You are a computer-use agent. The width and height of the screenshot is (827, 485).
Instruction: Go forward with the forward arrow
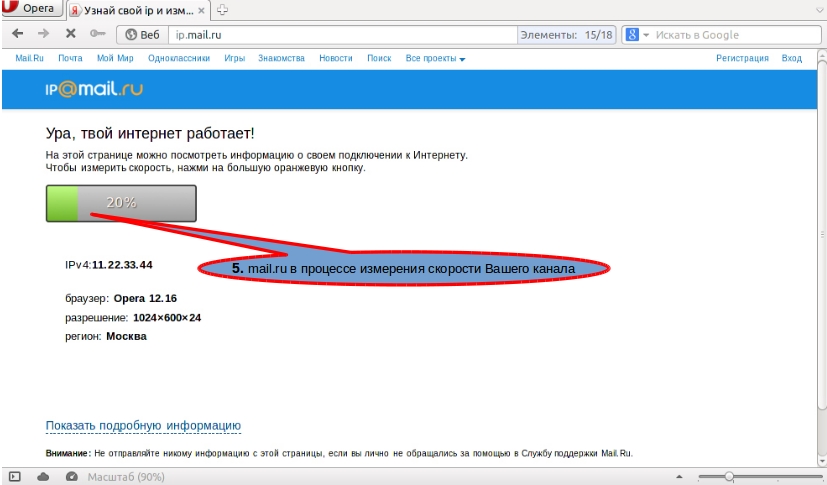(43, 34)
